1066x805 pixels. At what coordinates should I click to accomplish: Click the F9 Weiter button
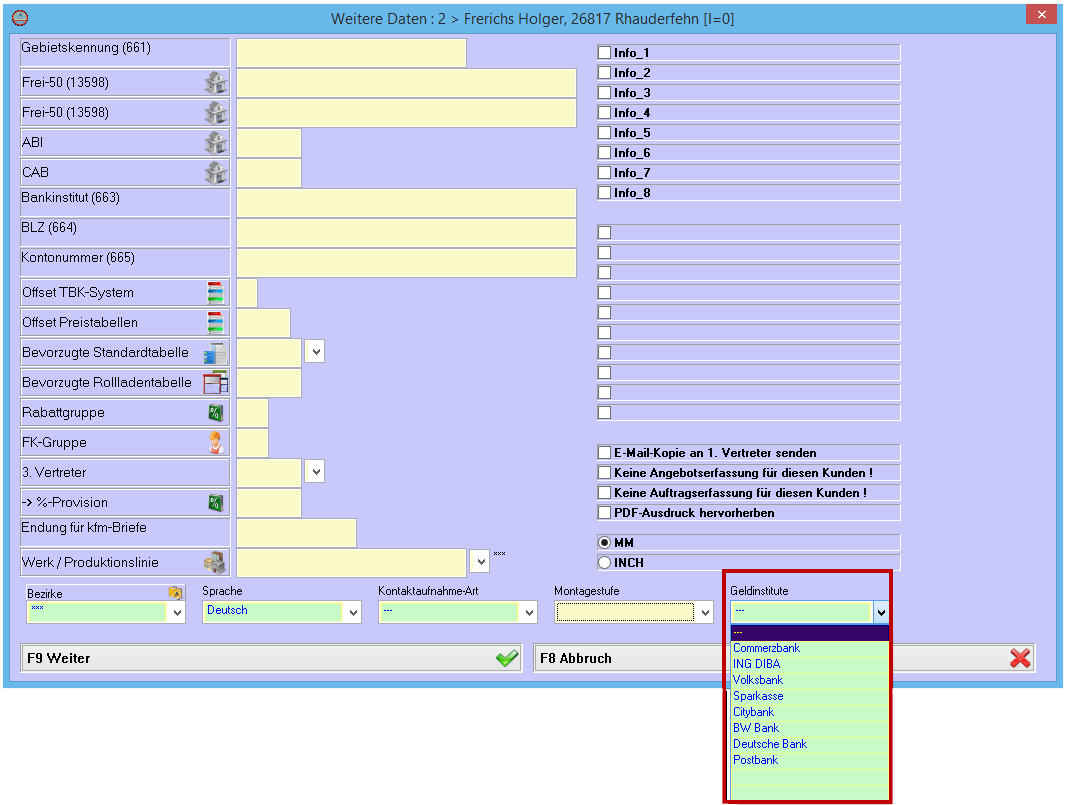click(271, 658)
